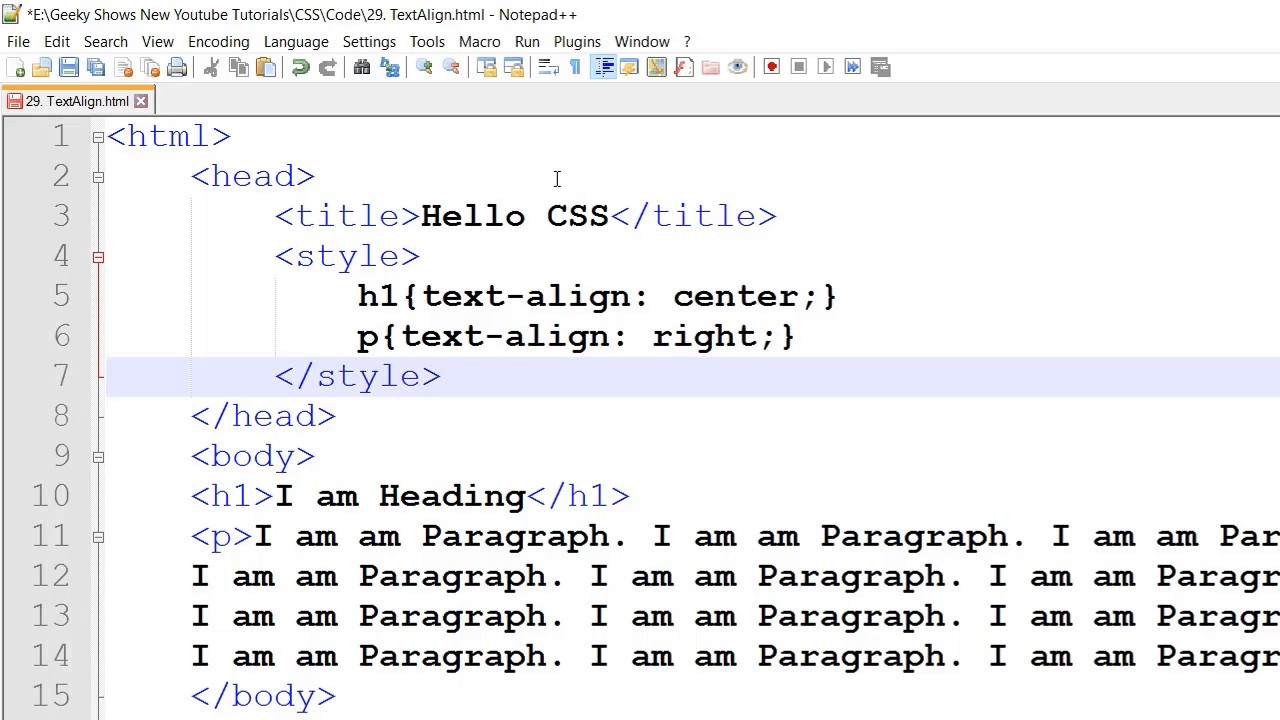
Task: Toggle file monitoring eye icon
Action: tap(737, 67)
